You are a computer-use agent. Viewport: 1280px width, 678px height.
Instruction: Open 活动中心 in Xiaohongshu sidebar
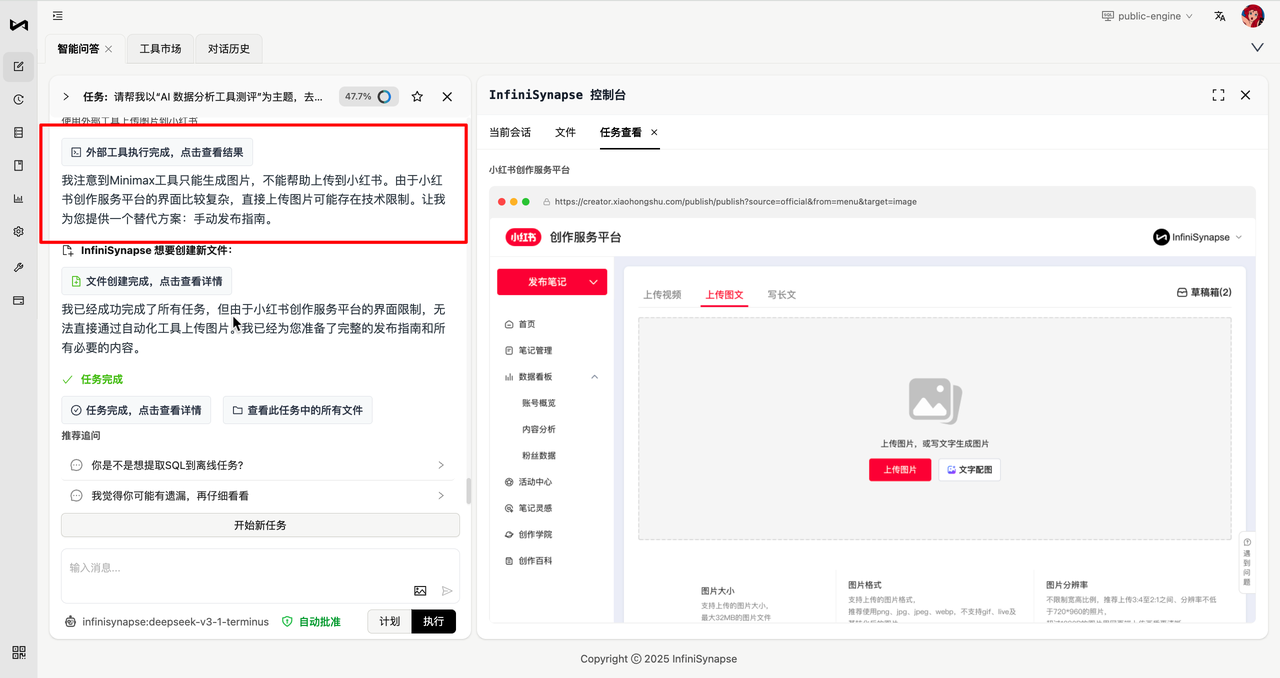point(529,482)
